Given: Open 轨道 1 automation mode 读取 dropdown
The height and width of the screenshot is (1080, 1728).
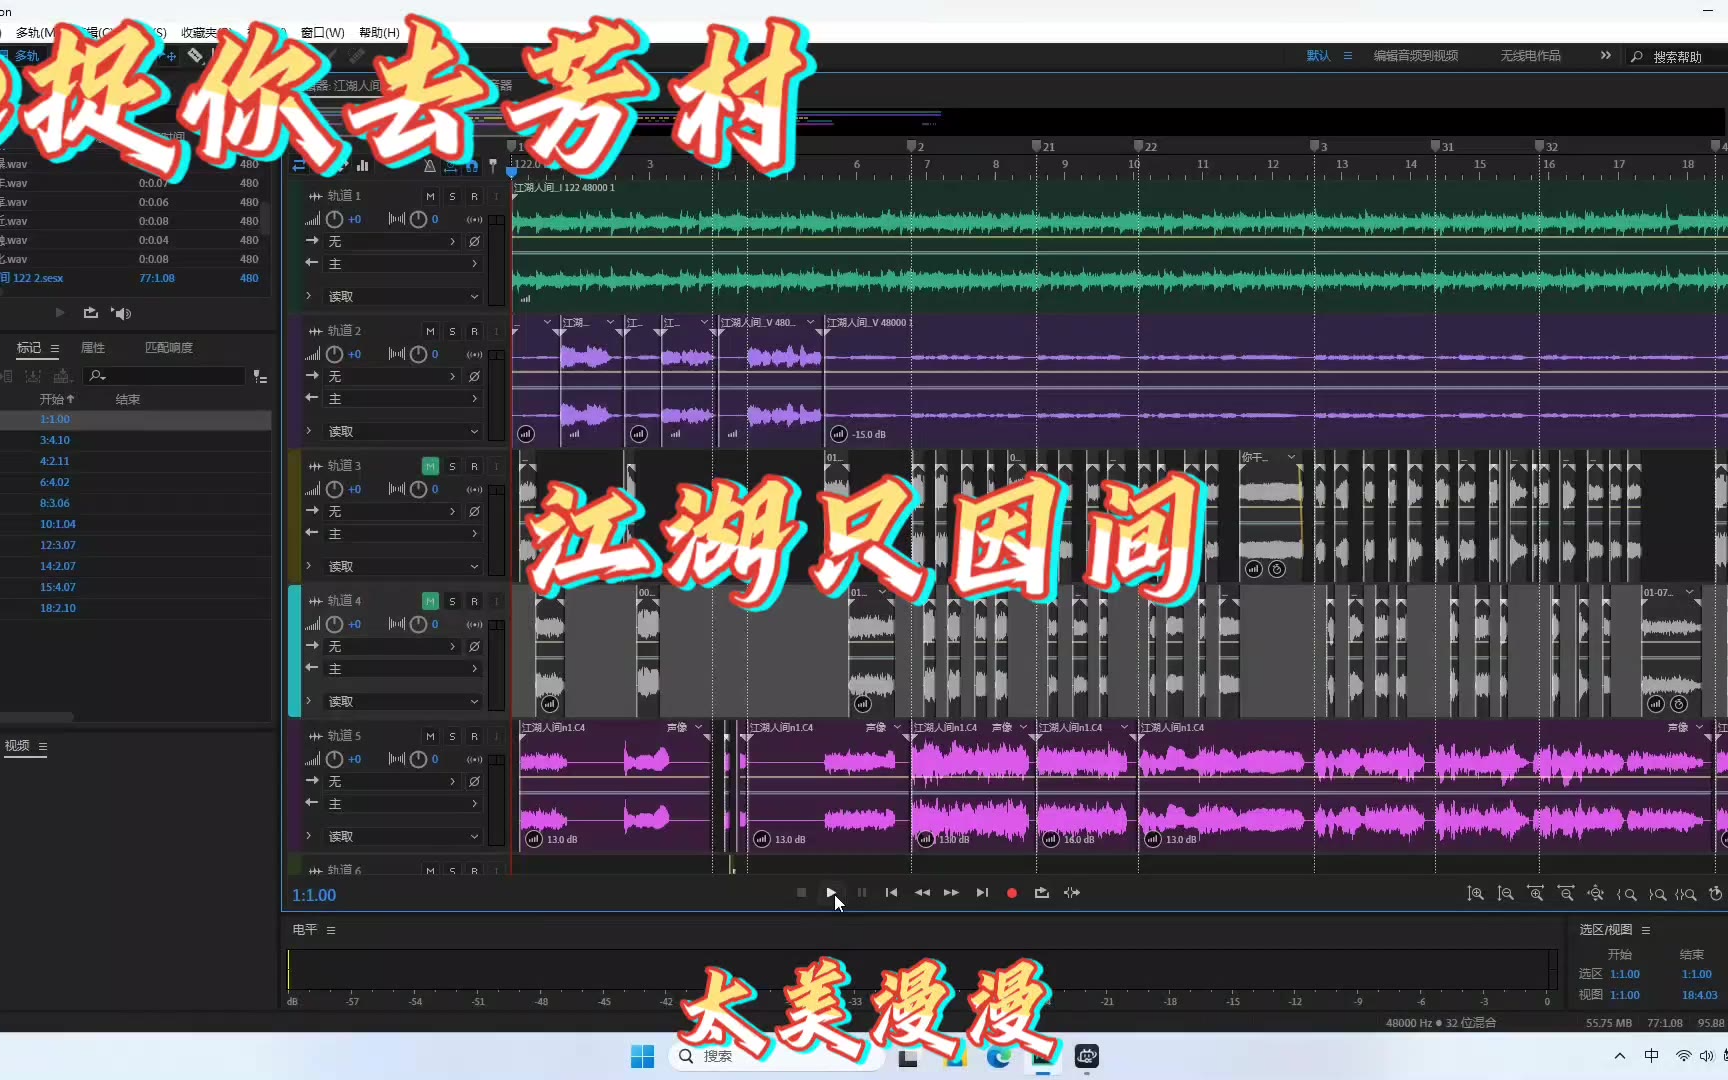Looking at the screenshot, I should 403,296.
